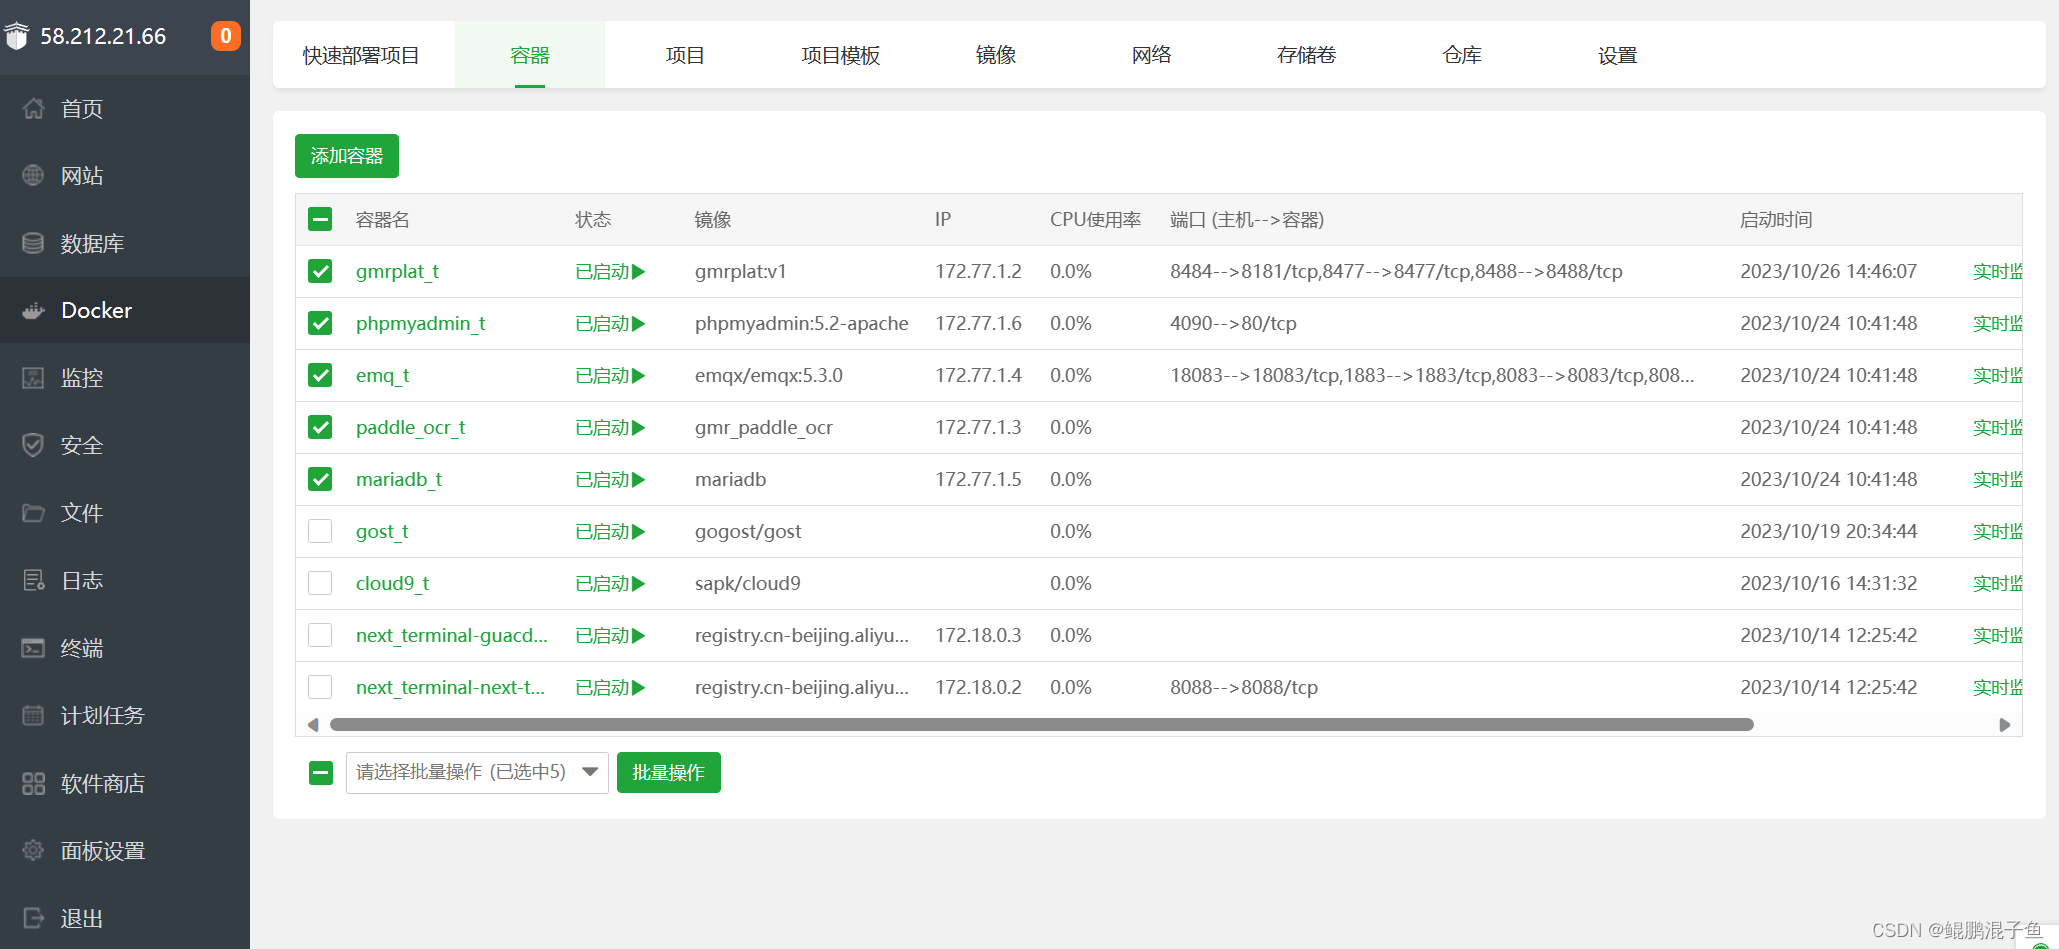2059x949 pixels.
Task: Click the 添加容器 button
Action: pos(347,156)
